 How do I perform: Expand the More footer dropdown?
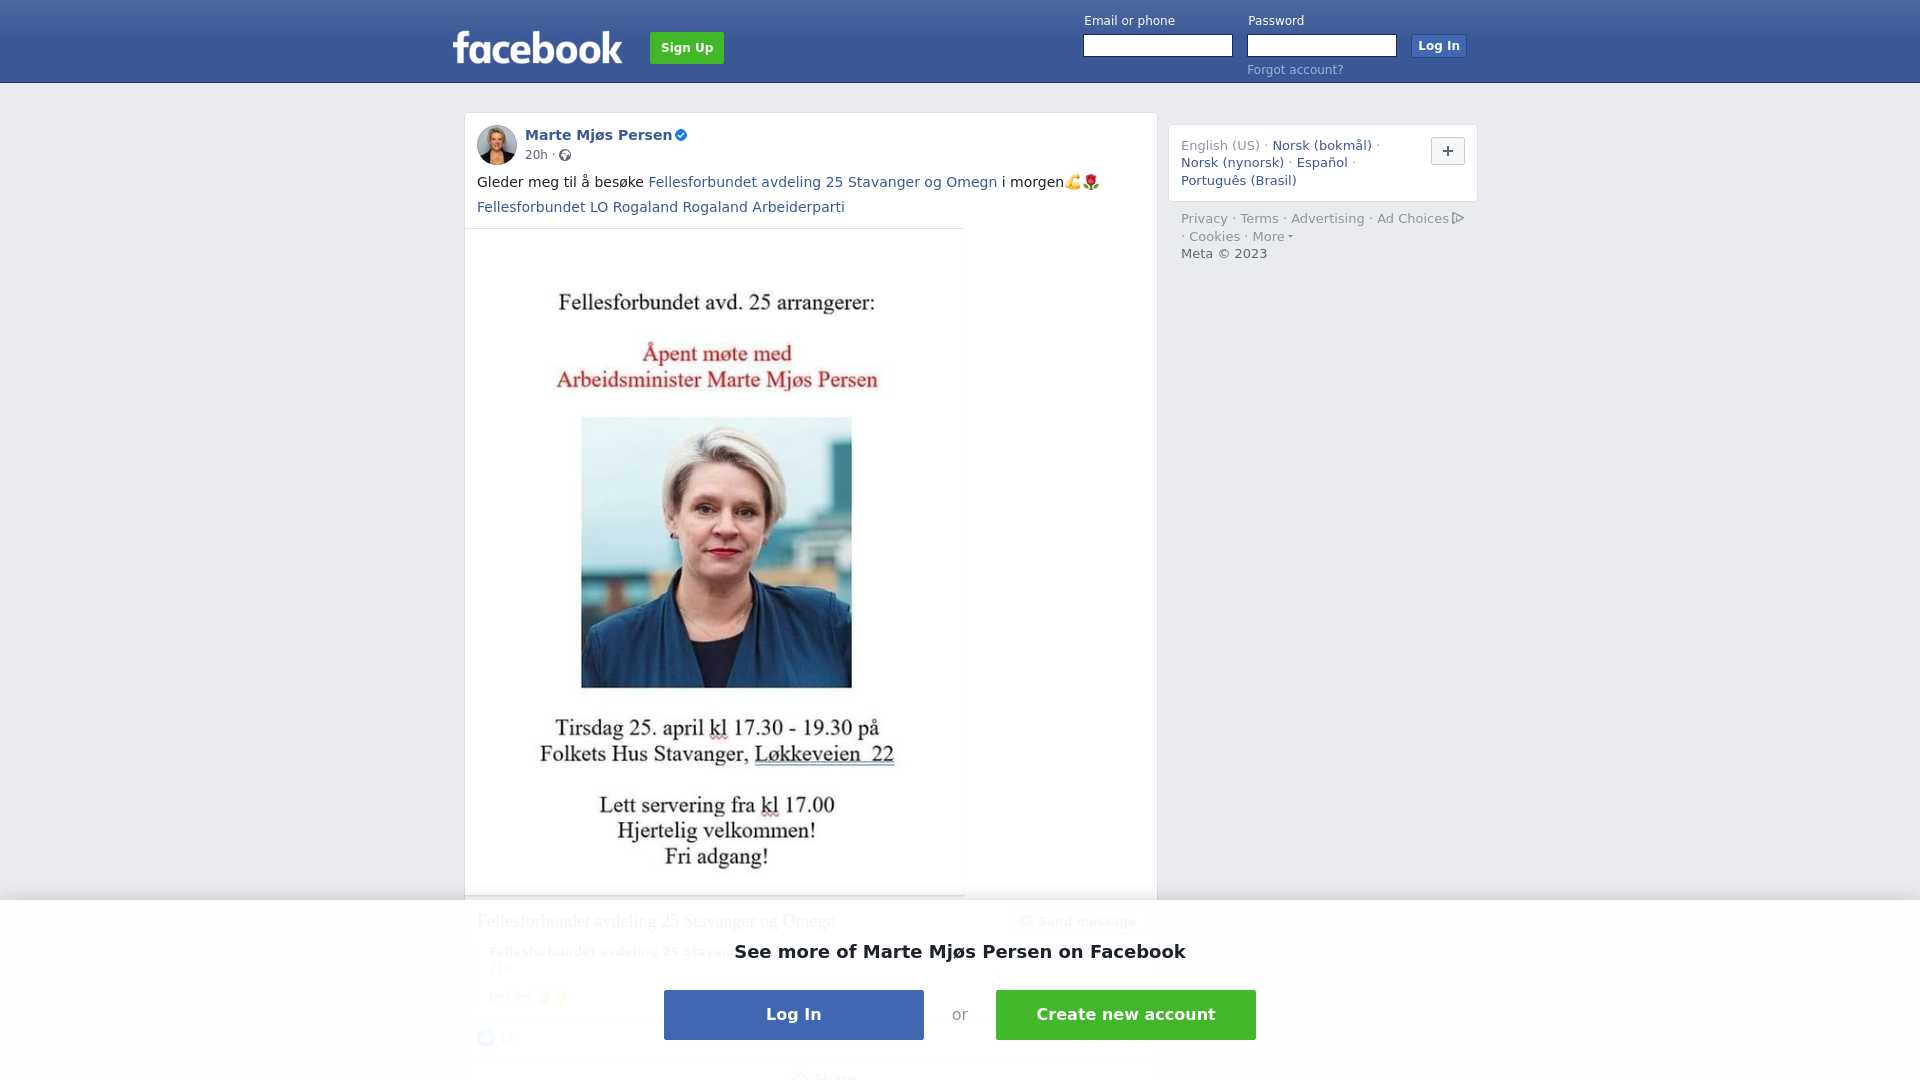click(x=1272, y=237)
